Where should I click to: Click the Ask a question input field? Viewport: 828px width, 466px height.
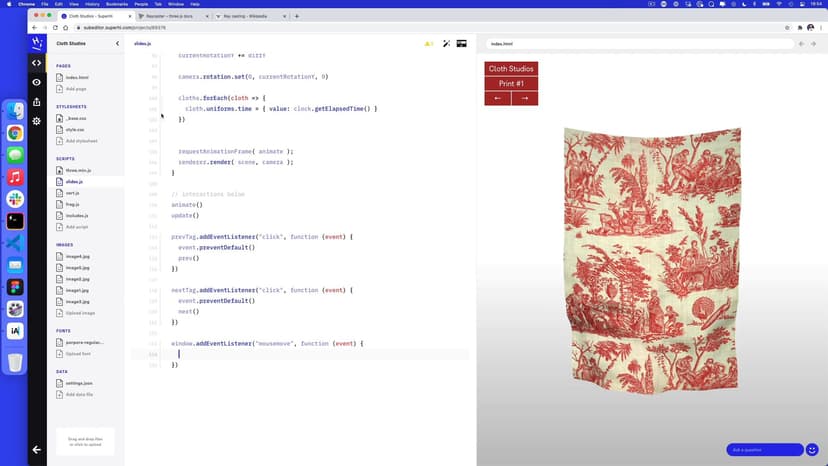764,450
